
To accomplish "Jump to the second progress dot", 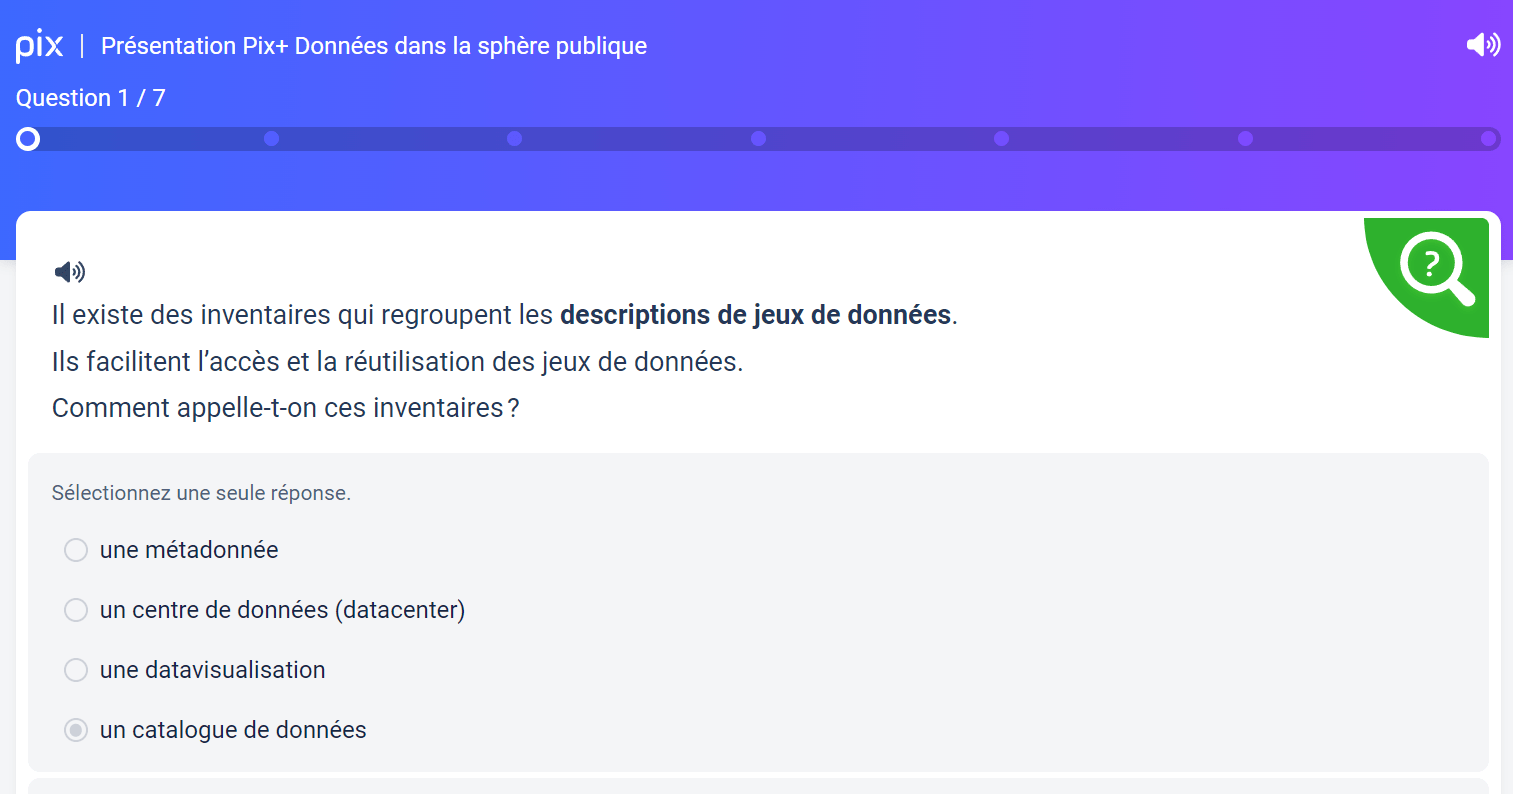I will [x=271, y=139].
